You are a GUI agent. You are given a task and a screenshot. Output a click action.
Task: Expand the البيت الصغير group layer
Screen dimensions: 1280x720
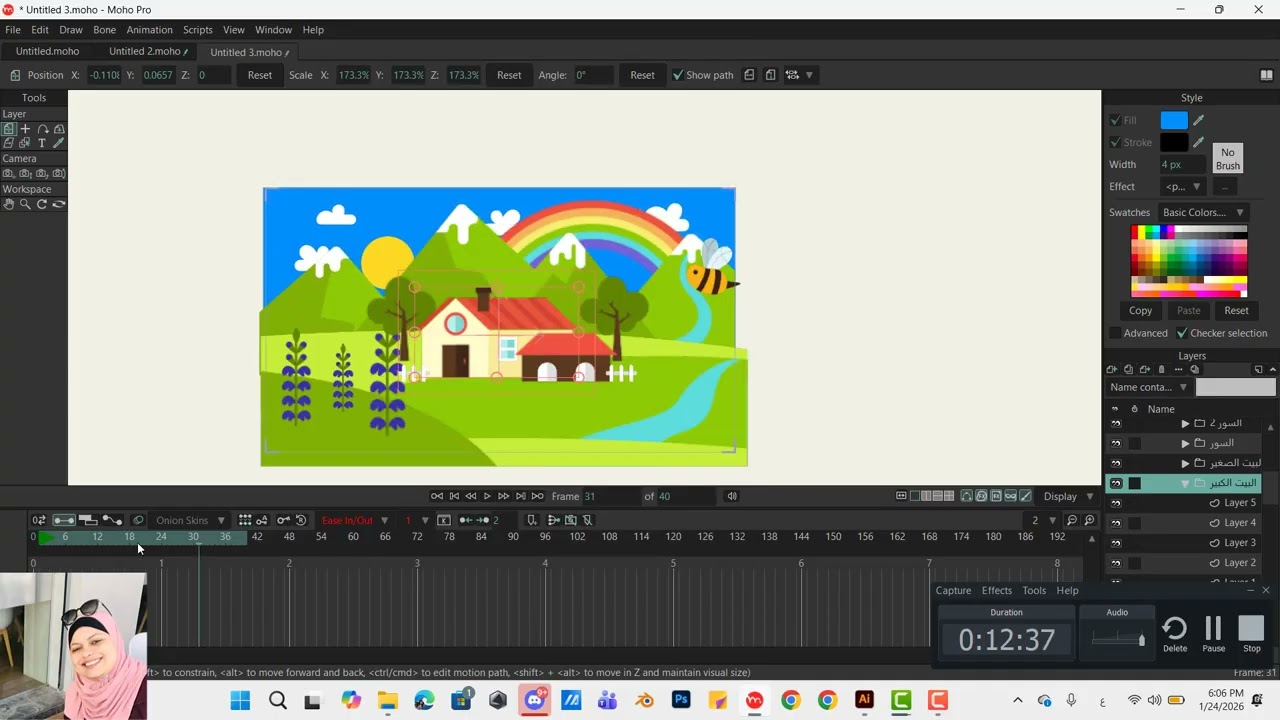[1186, 463]
